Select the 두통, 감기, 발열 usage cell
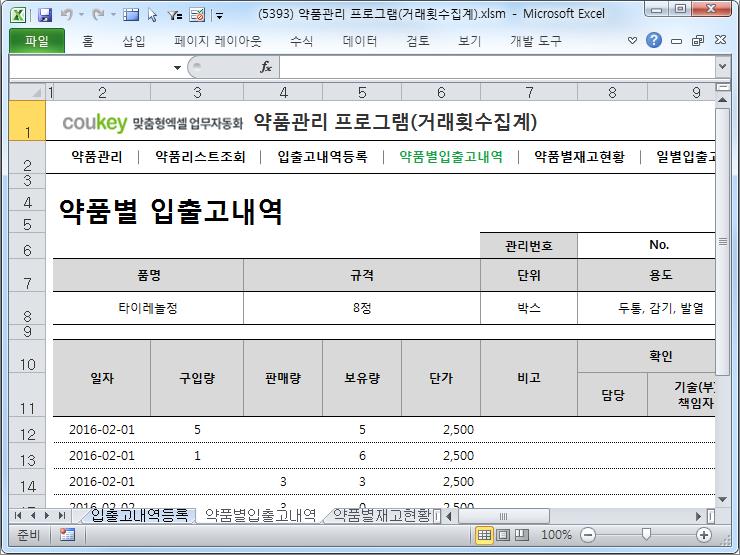The width and height of the screenshot is (740, 555). 647,308
